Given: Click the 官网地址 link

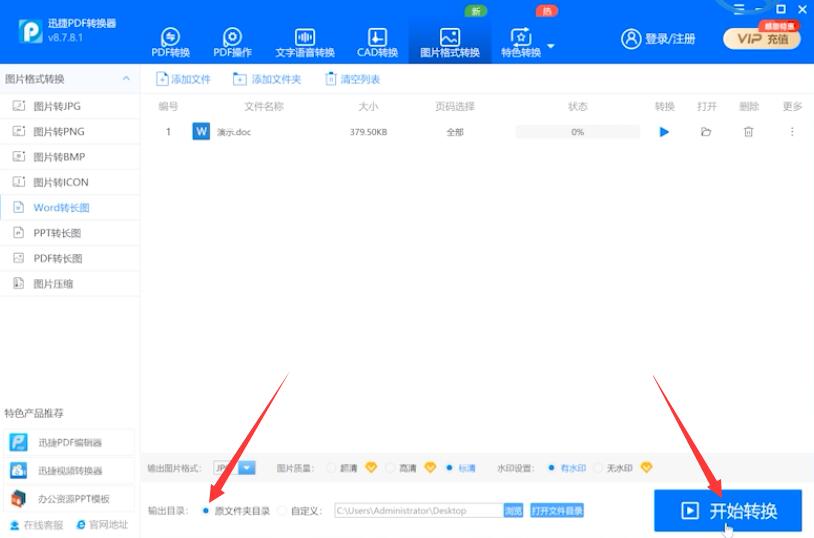Looking at the screenshot, I should (102, 525).
